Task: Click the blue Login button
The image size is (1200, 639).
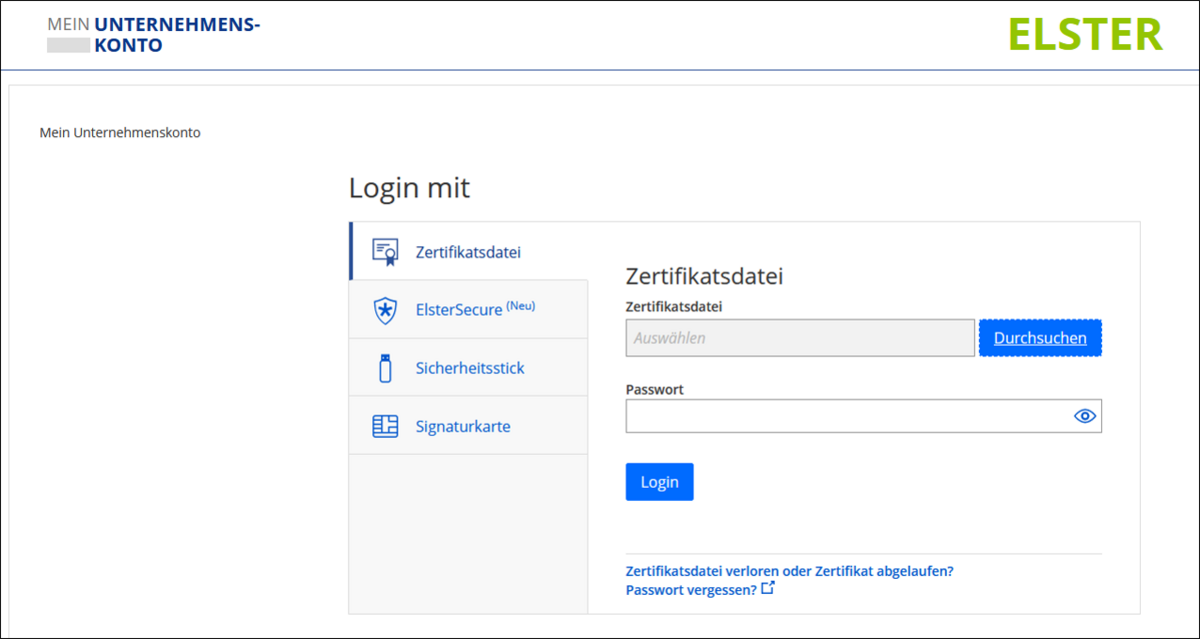Action: (659, 482)
